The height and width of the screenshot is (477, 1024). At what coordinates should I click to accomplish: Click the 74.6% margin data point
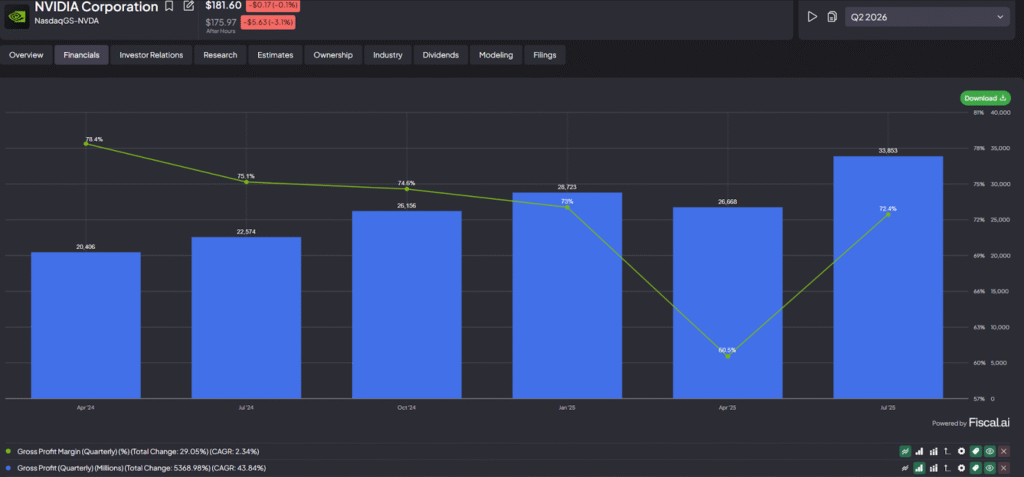(x=407, y=189)
